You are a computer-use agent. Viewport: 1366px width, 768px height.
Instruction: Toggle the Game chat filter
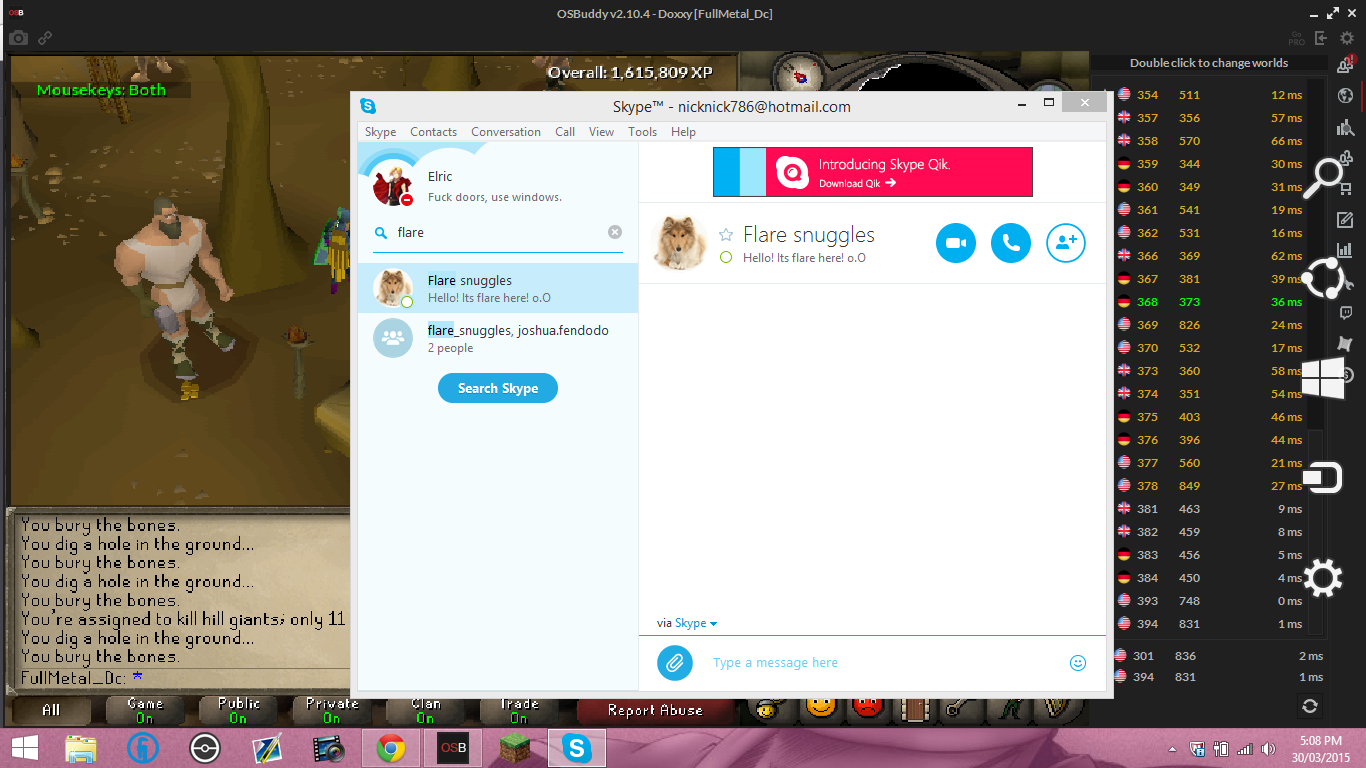pos(145,710)
